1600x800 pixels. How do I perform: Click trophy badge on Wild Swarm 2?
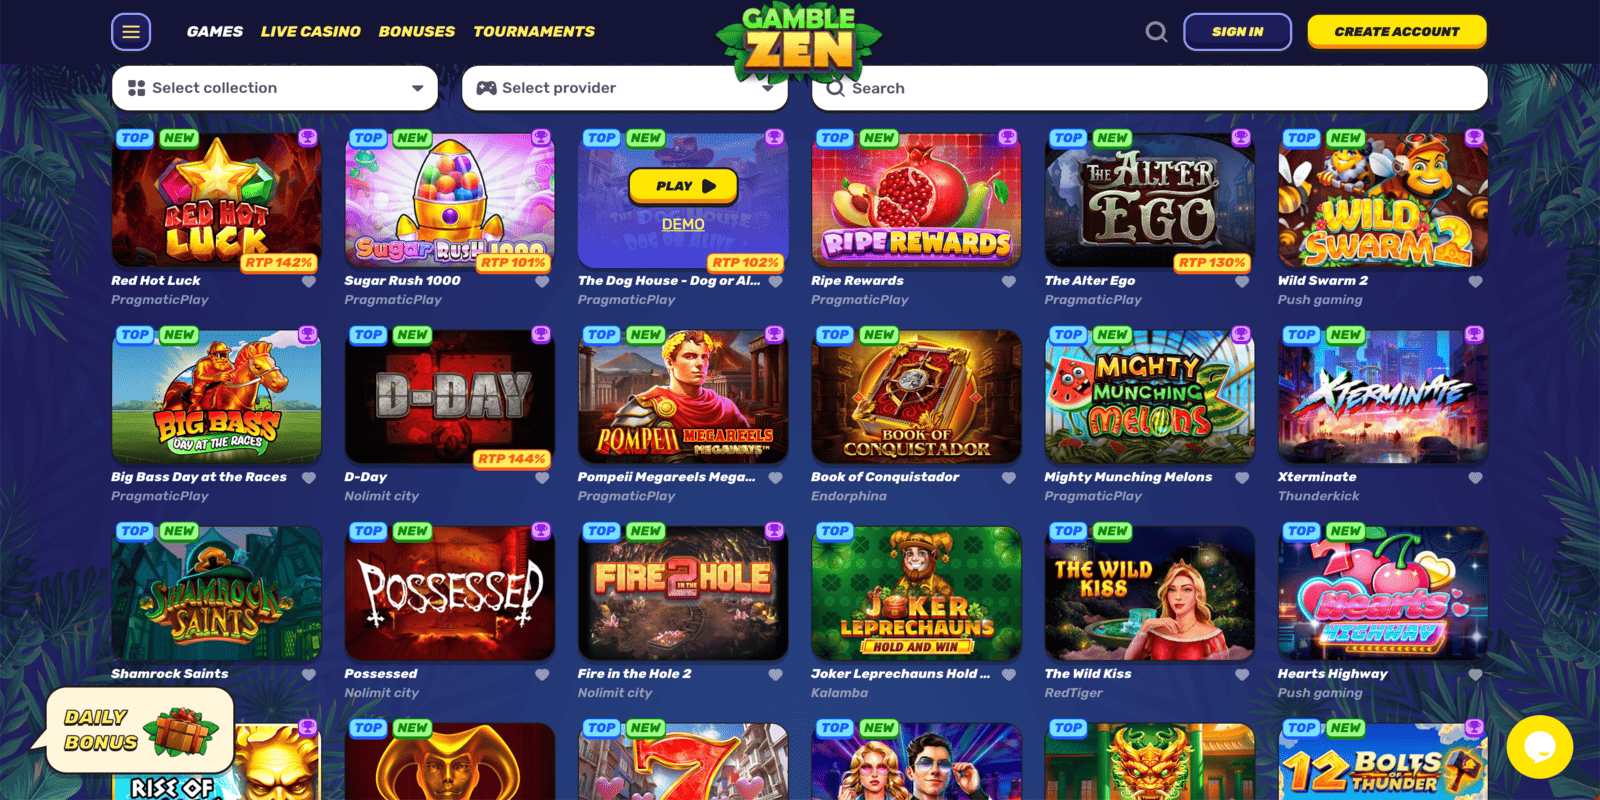(1474, 137)
